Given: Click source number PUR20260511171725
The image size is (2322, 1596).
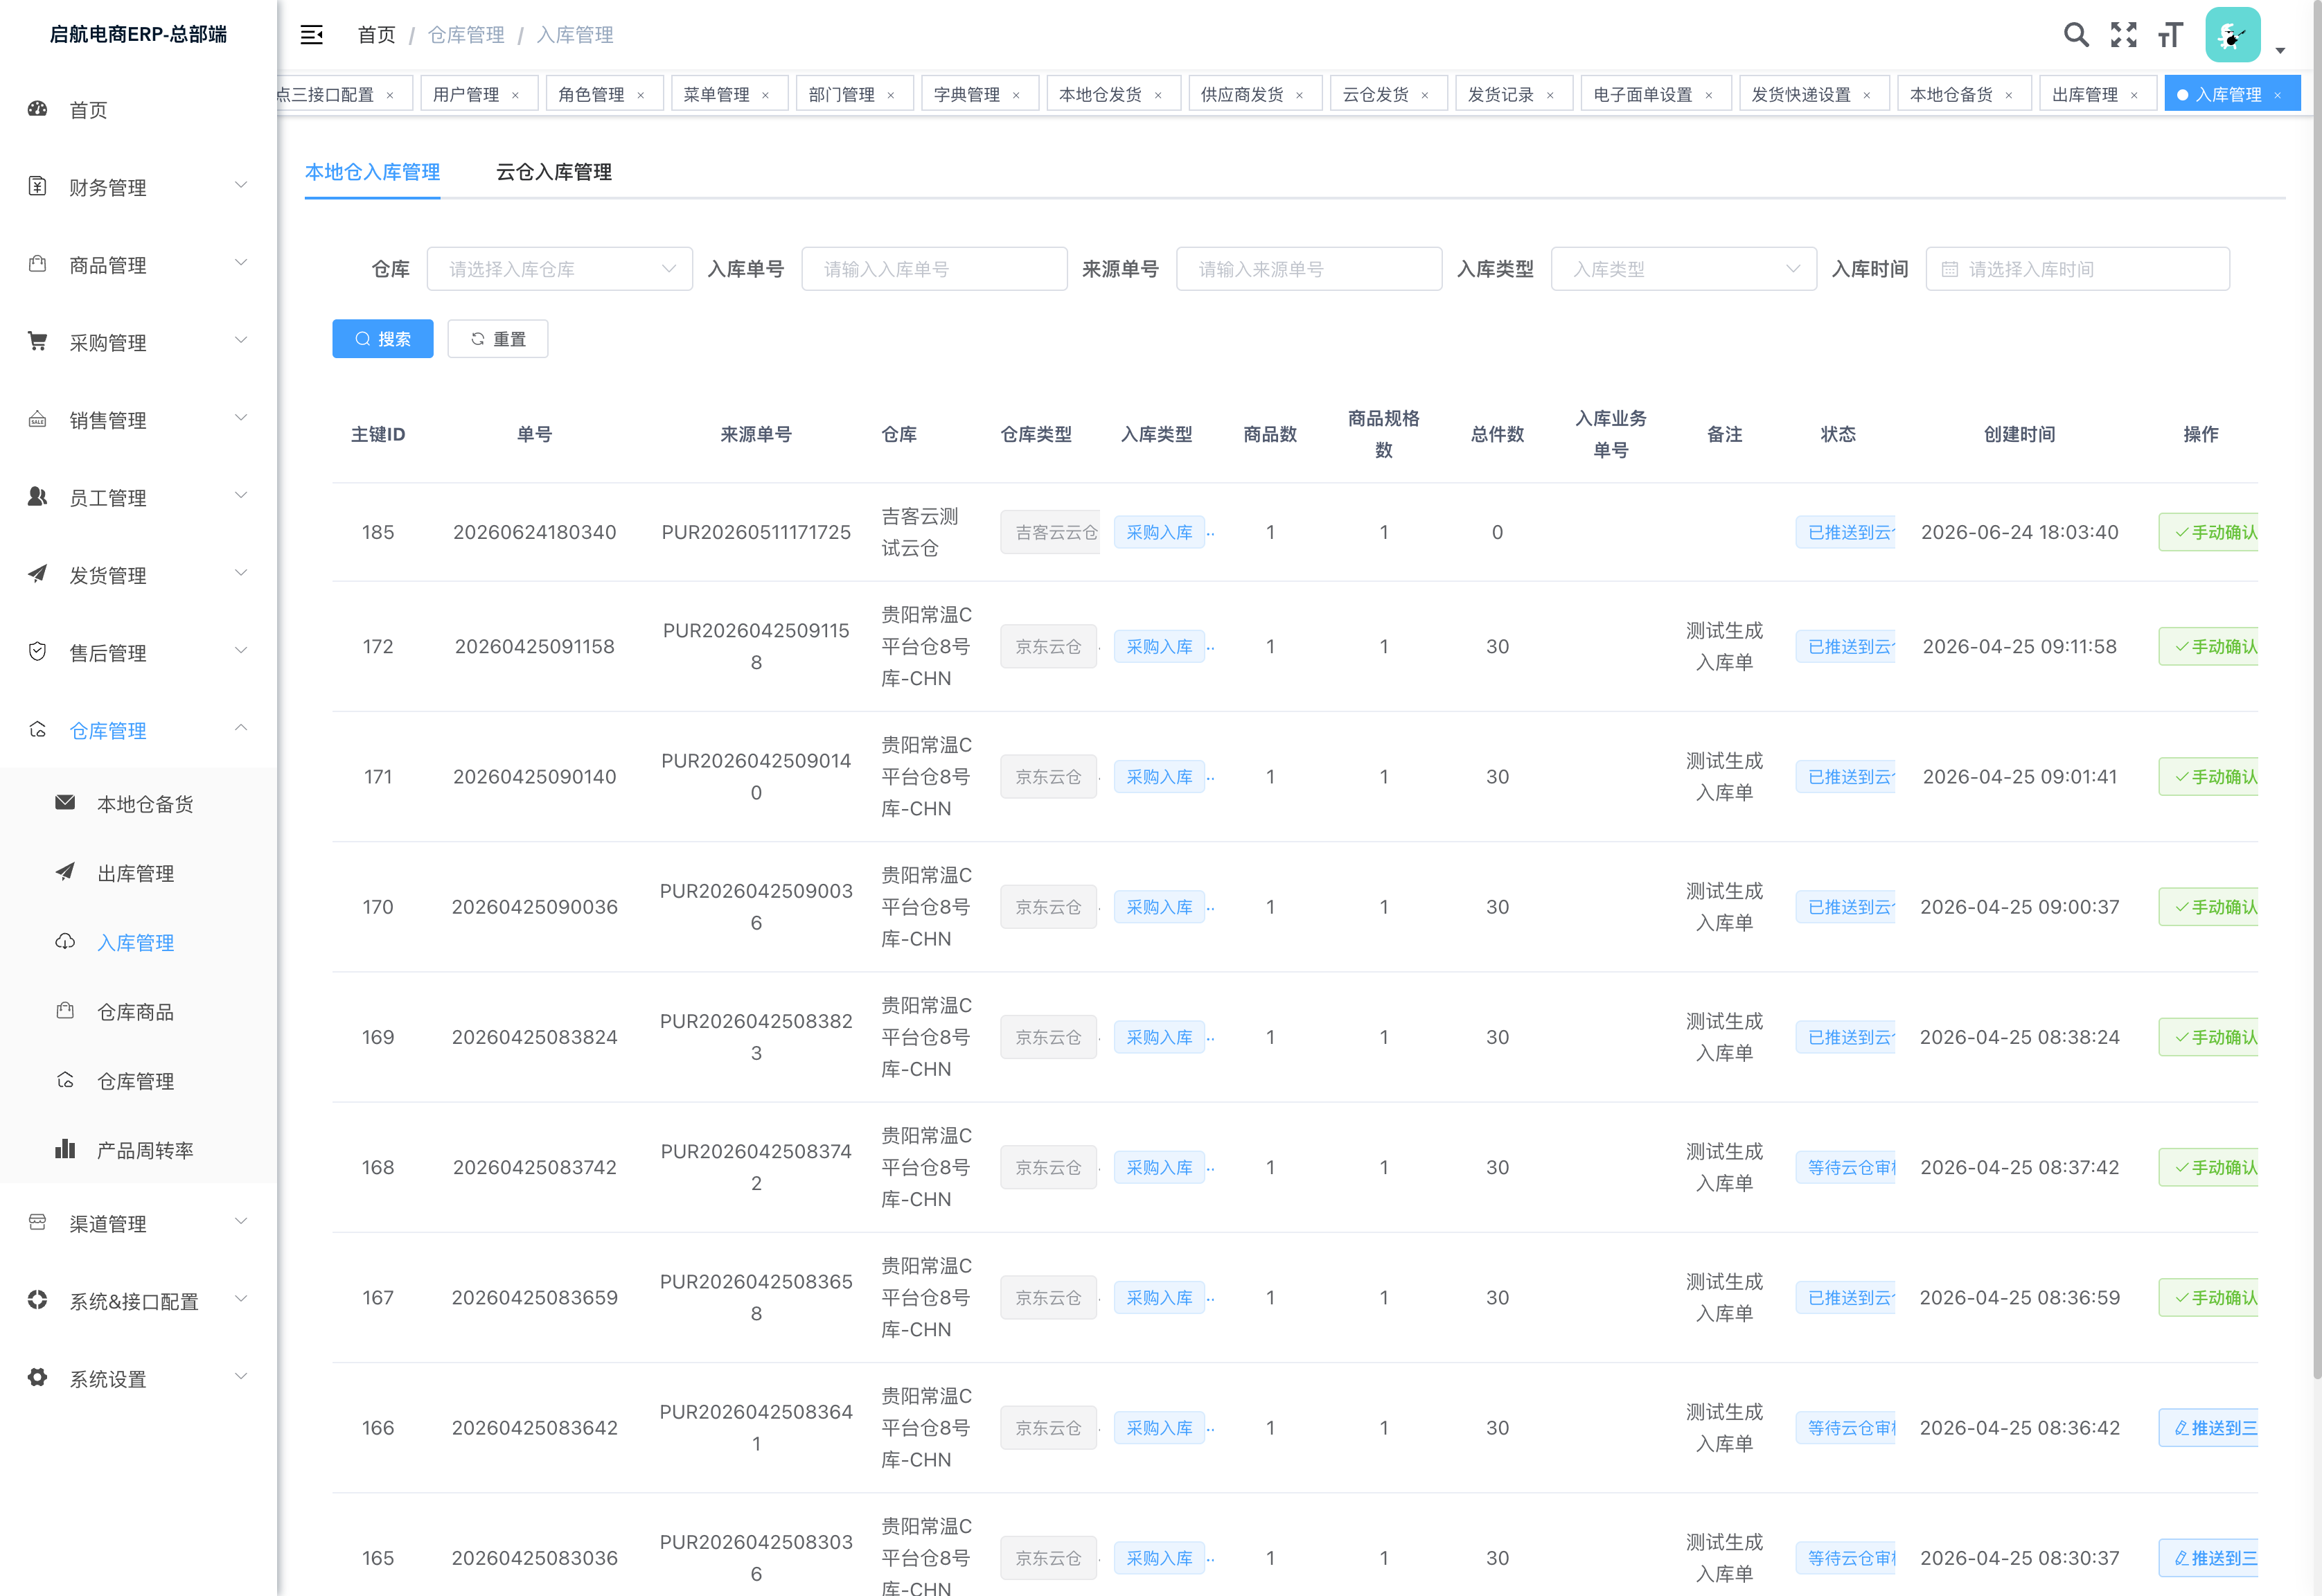Looking at the screenshot, I should (x=756, y=532).
